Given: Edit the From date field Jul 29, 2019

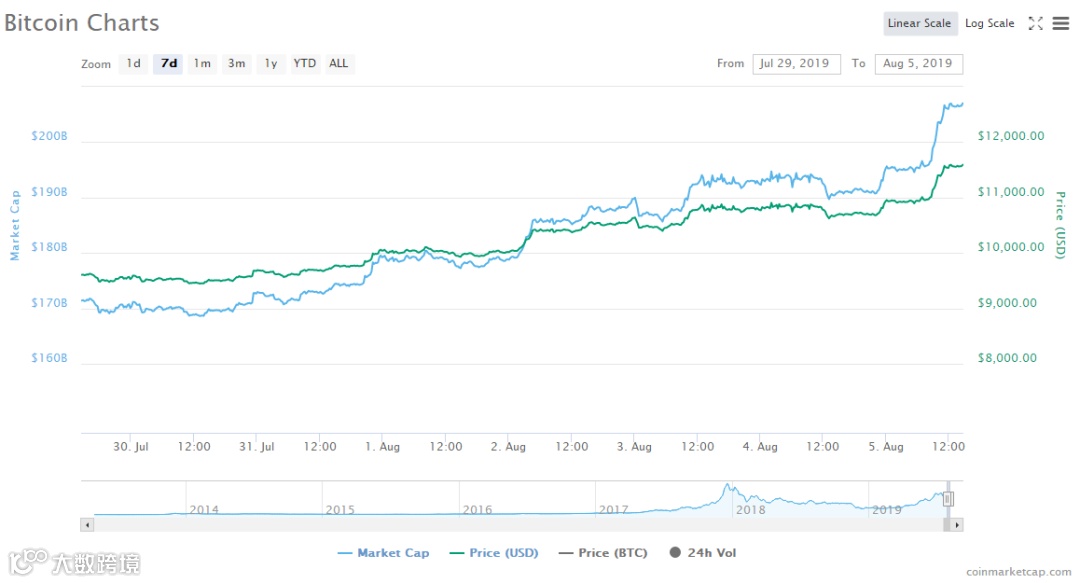Looking at the screenshot, I should pyautogui.click(x=796, y=63).
